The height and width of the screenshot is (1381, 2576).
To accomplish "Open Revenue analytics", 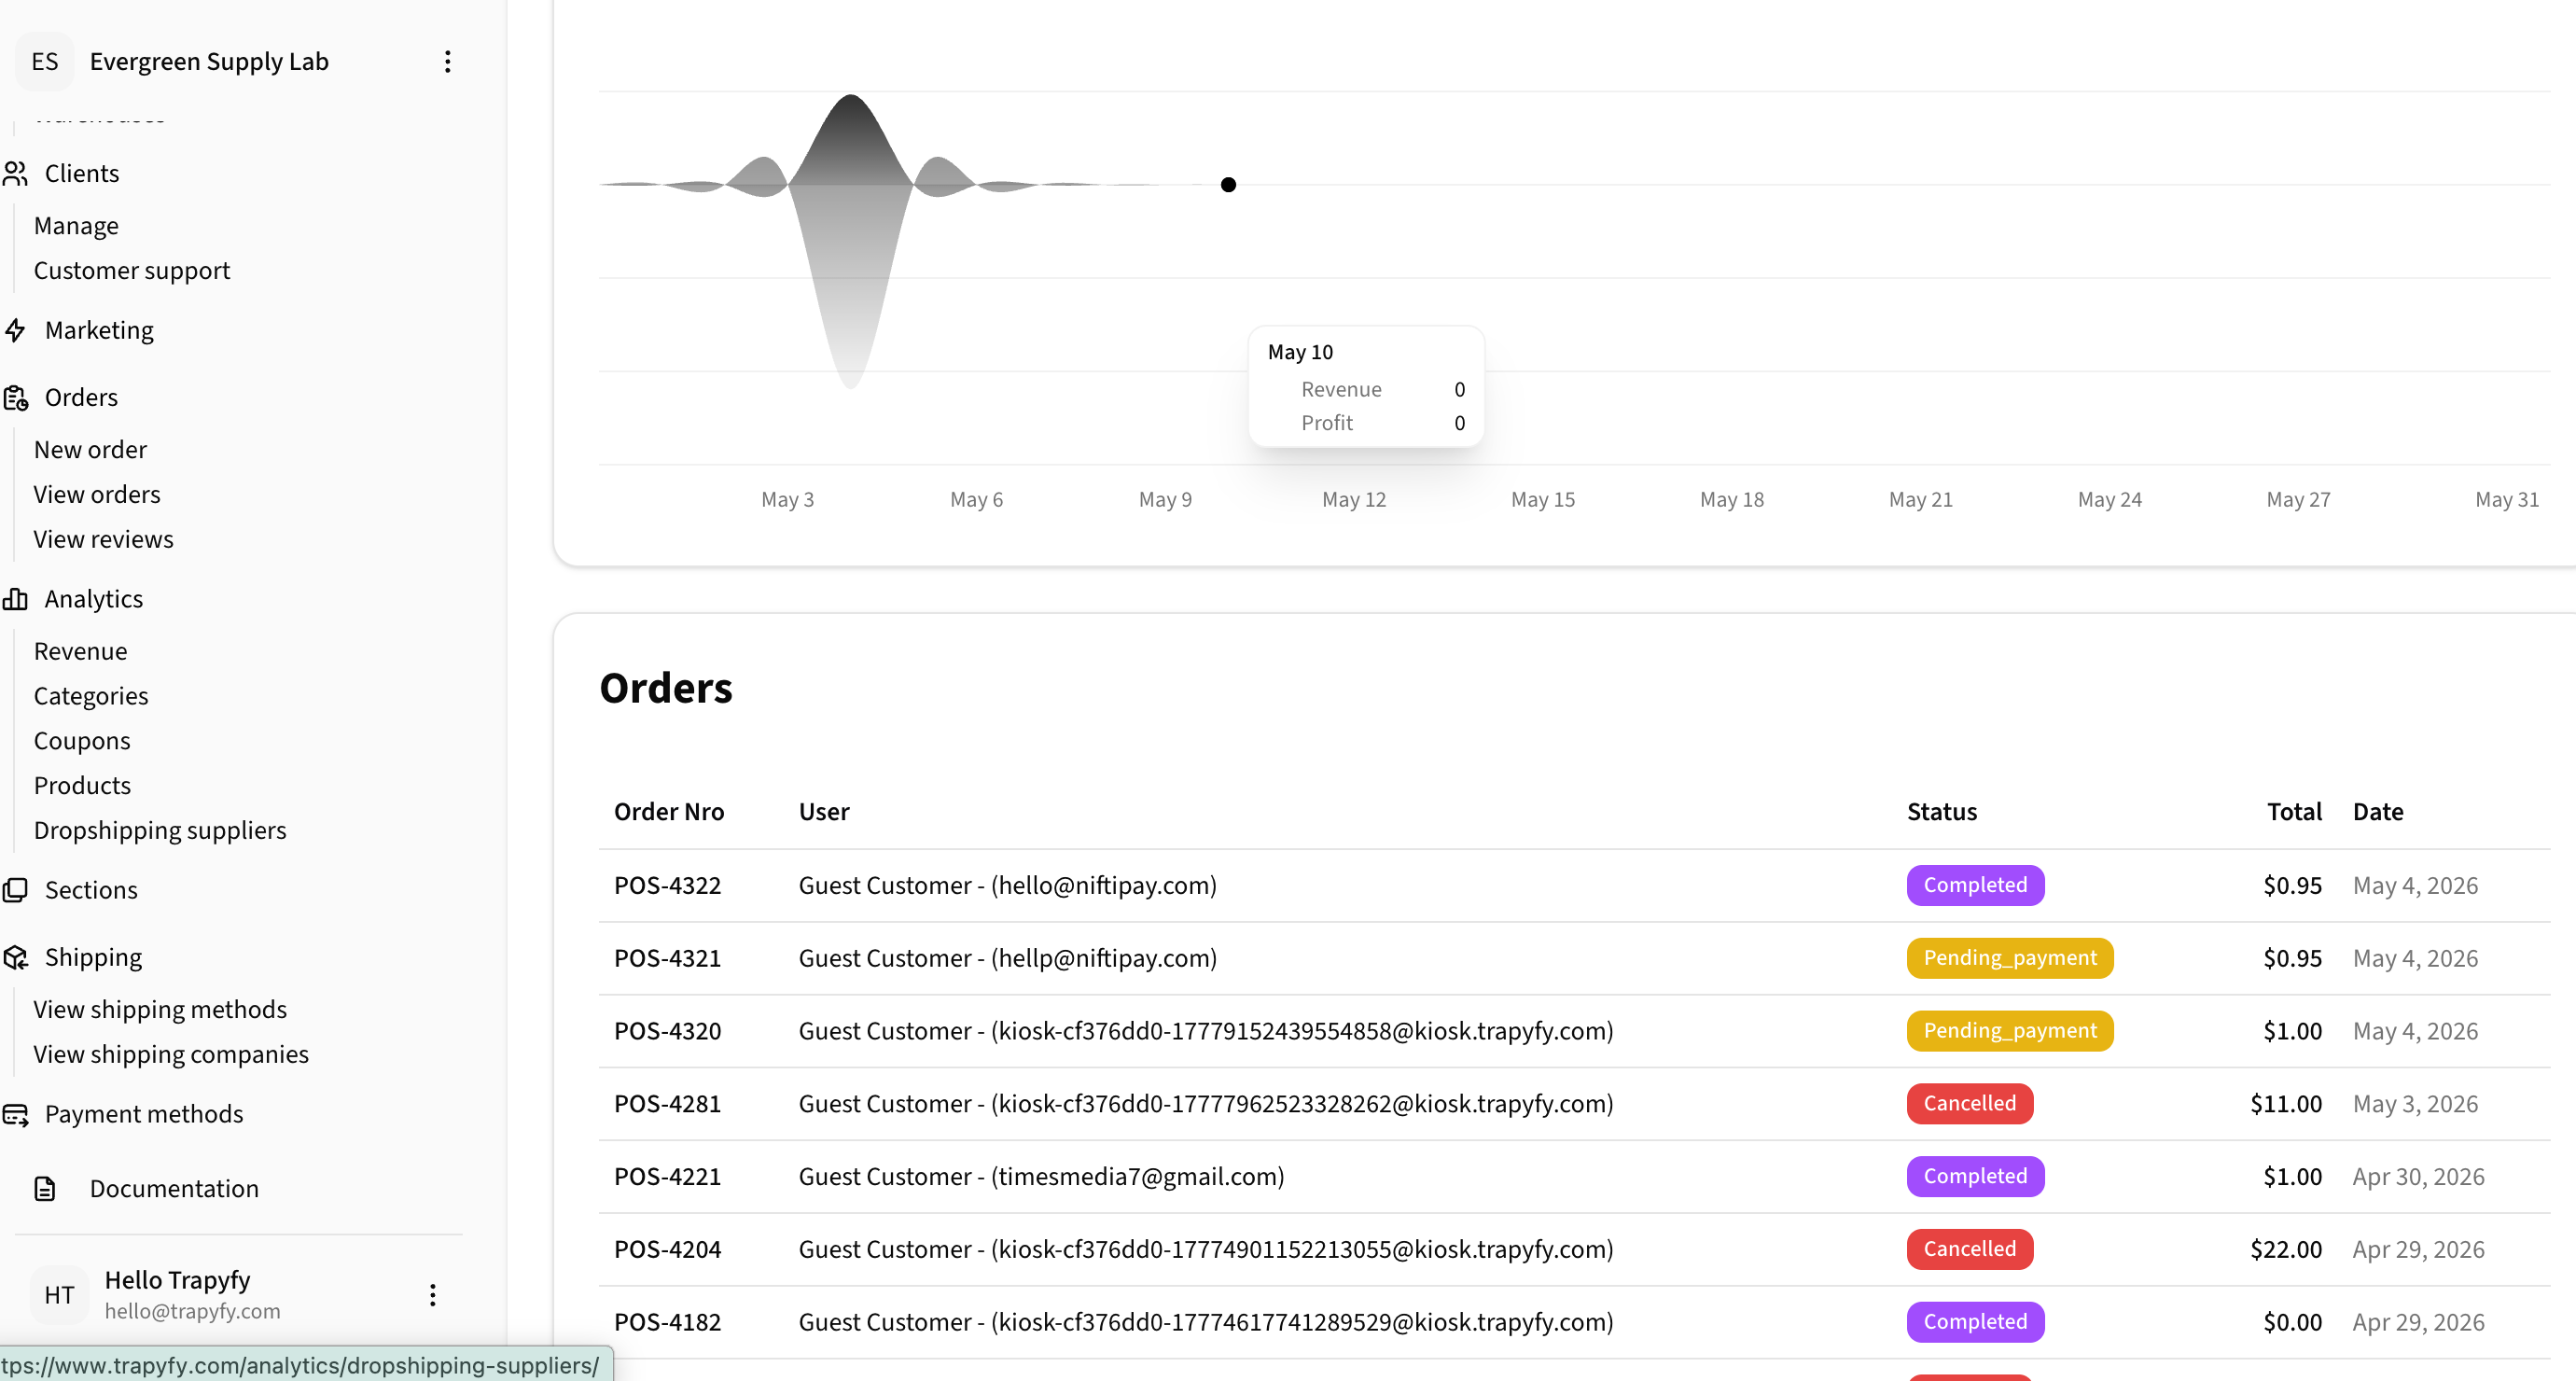I will point(80,652).
